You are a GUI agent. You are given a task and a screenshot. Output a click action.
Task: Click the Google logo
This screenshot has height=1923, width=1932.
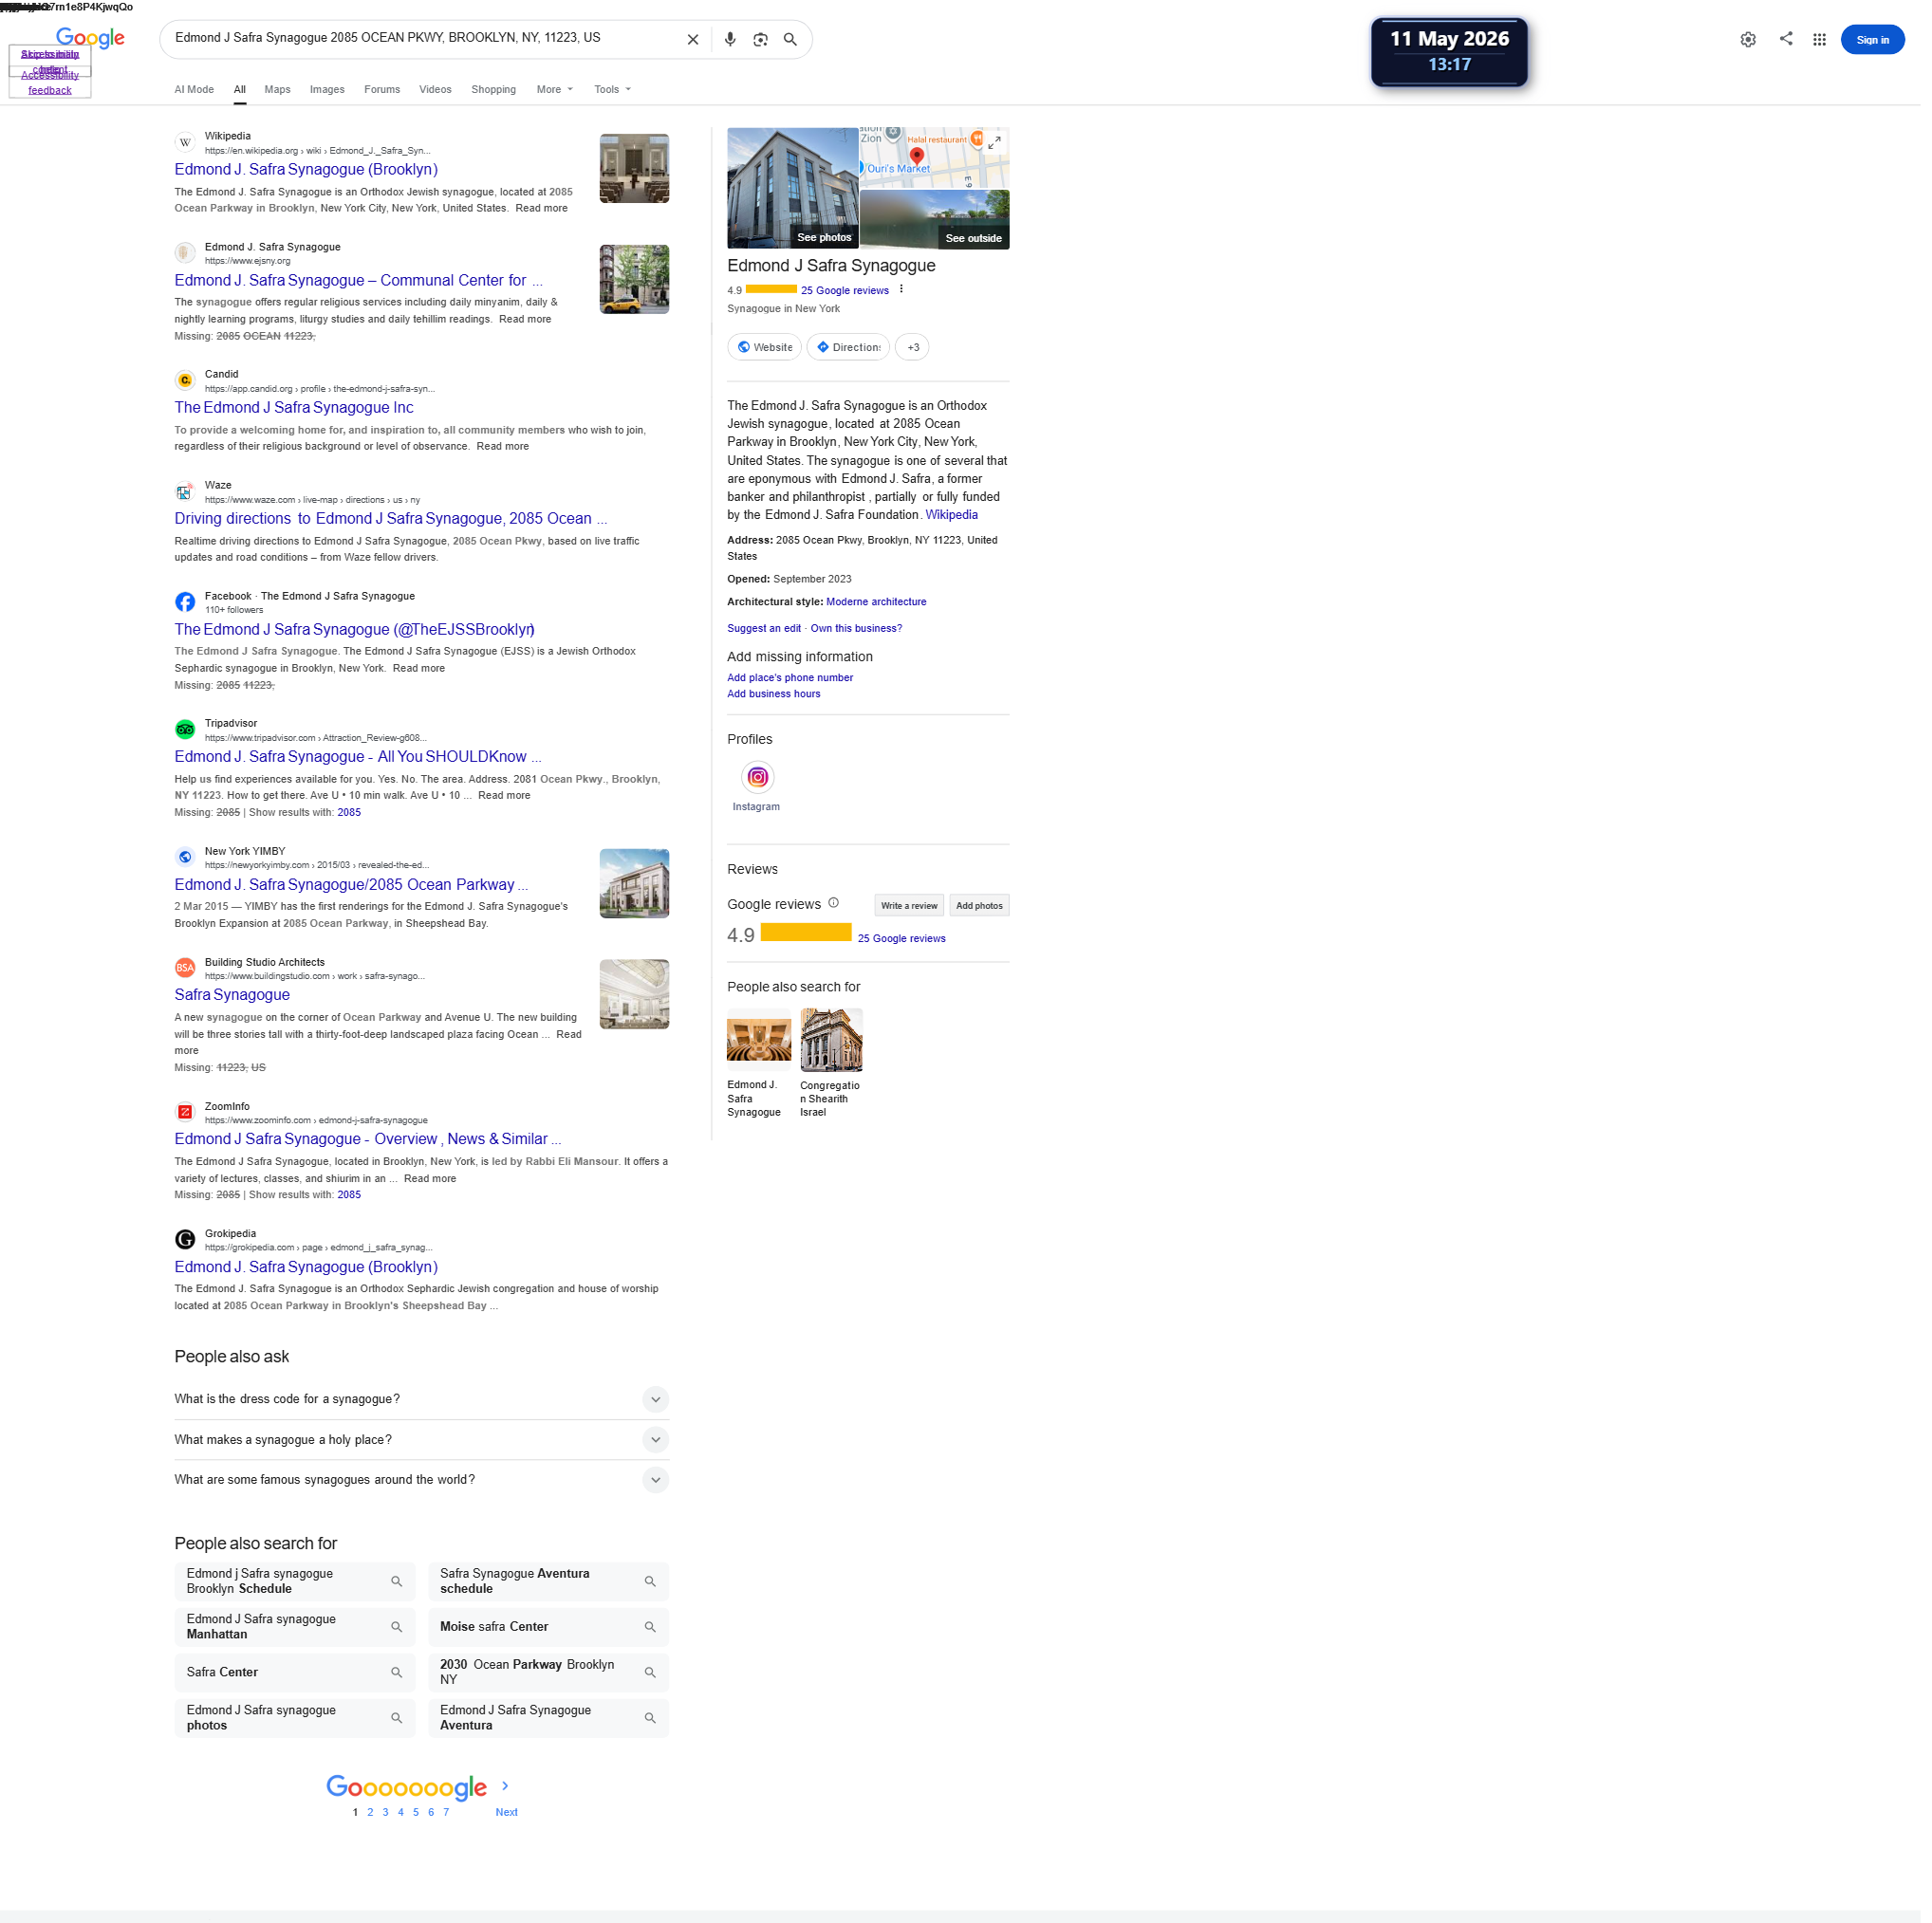91,39
